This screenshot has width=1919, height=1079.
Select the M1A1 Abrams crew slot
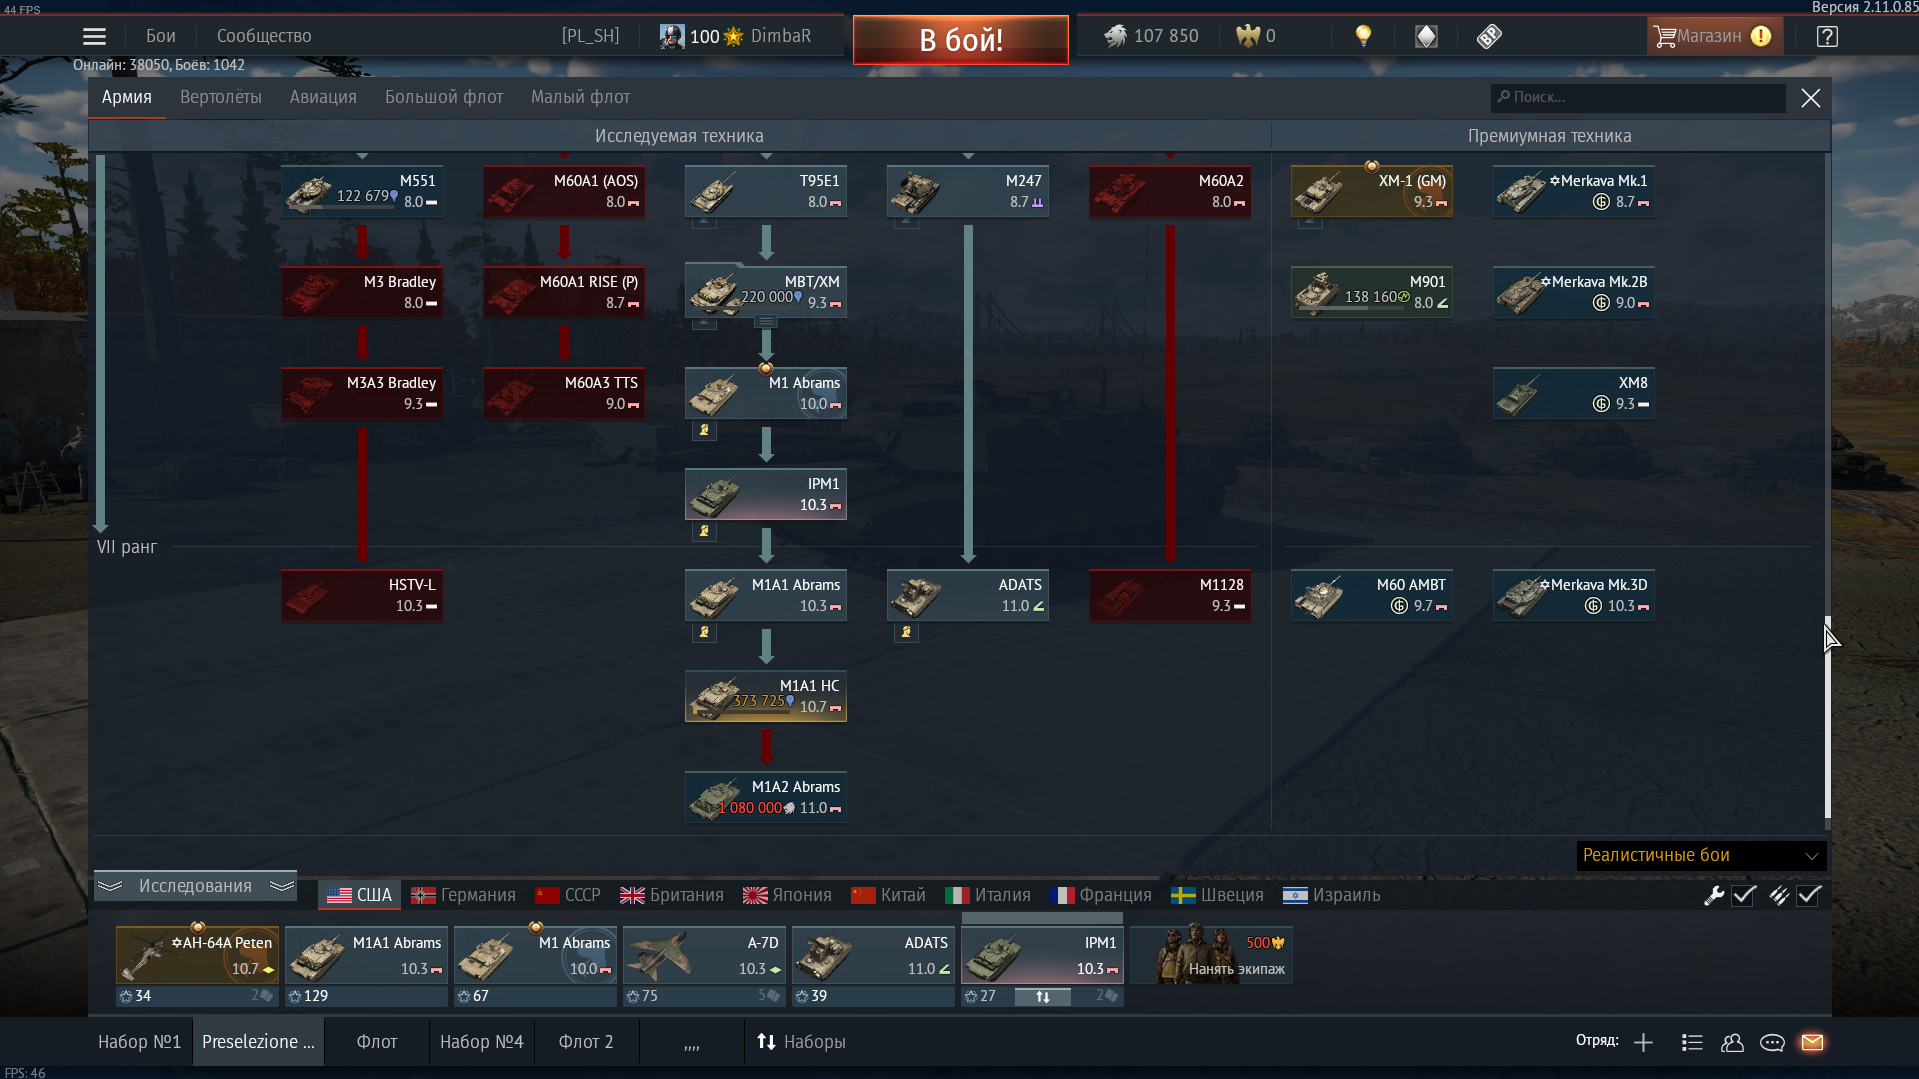[x=366, y=956]
